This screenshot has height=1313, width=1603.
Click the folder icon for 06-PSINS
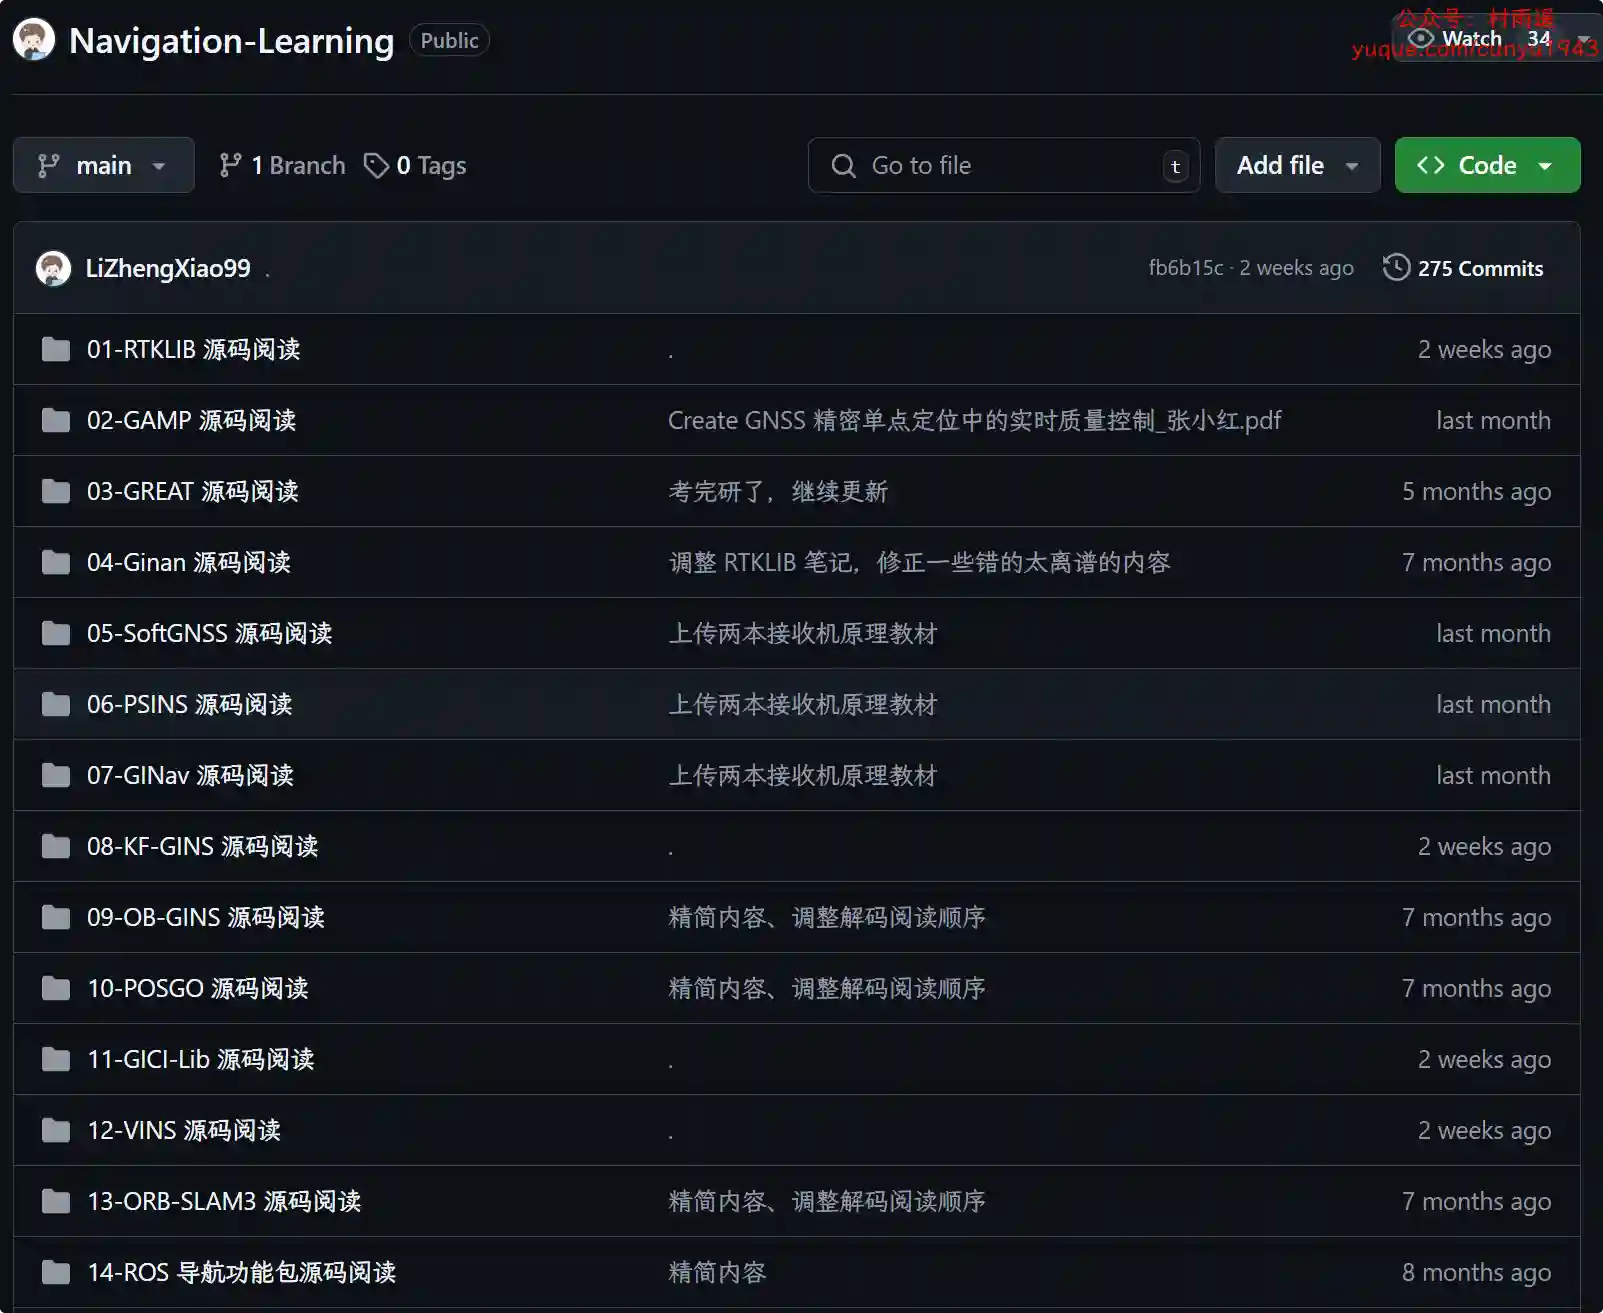coord(56,704)
